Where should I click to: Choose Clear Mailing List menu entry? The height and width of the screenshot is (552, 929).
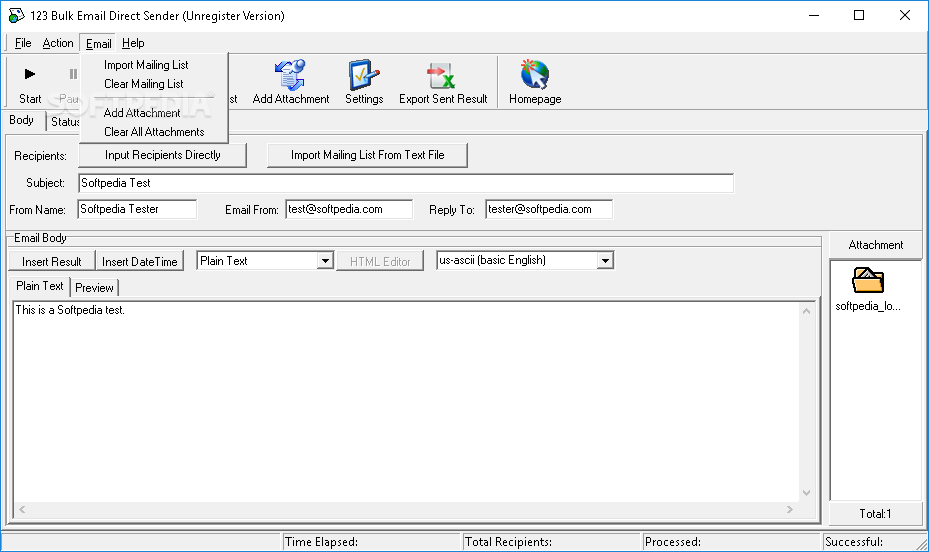tap(144, 84)
